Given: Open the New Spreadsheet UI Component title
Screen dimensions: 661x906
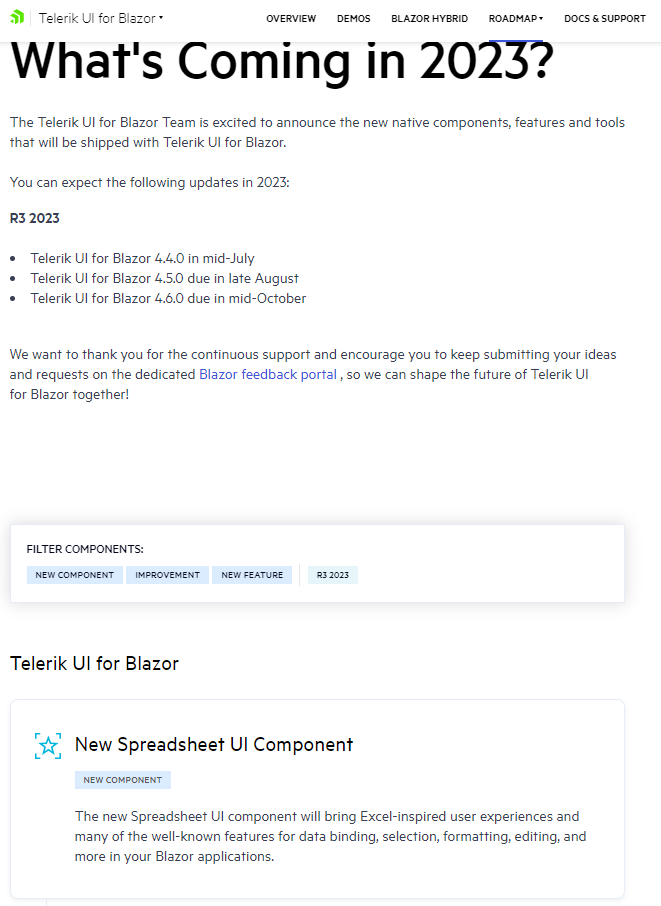Looking at the screenshot, I should coord(214,745).
